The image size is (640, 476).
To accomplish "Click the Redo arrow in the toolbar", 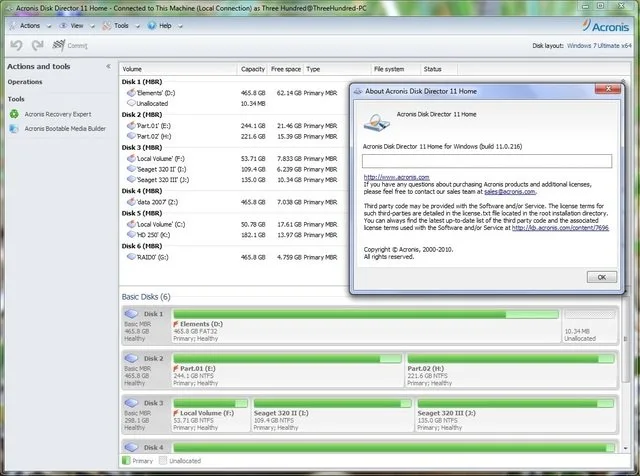I will tap(38, 45).
